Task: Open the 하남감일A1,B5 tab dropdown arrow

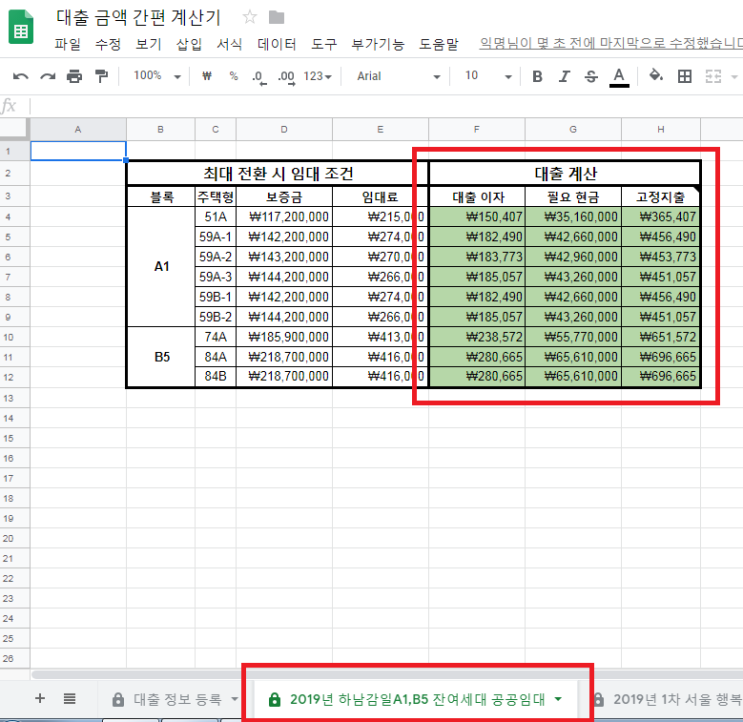Action: pyautogui.click(x=558, y=699)
